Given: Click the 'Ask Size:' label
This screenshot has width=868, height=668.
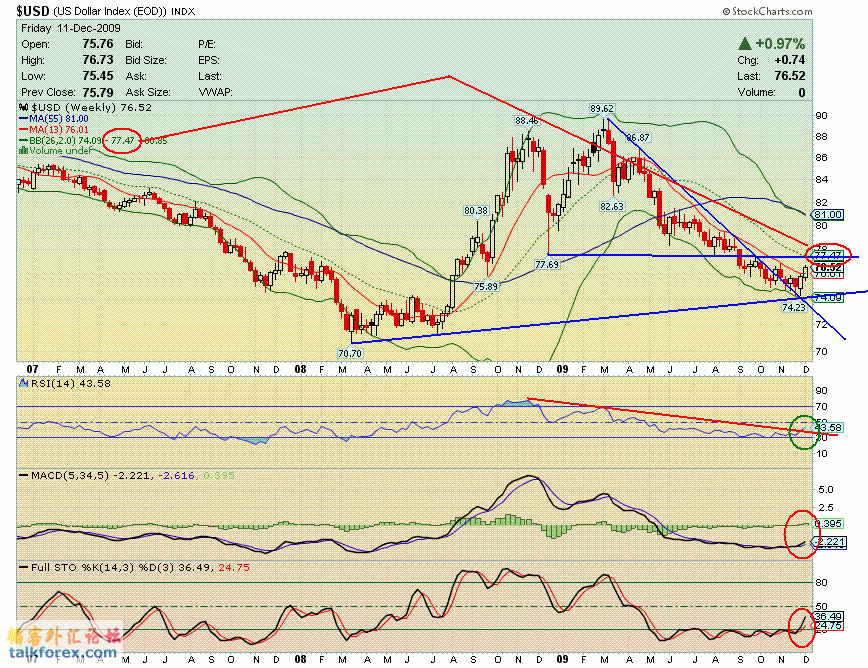Looking at the screenshot, I should (x=148, y=92).
